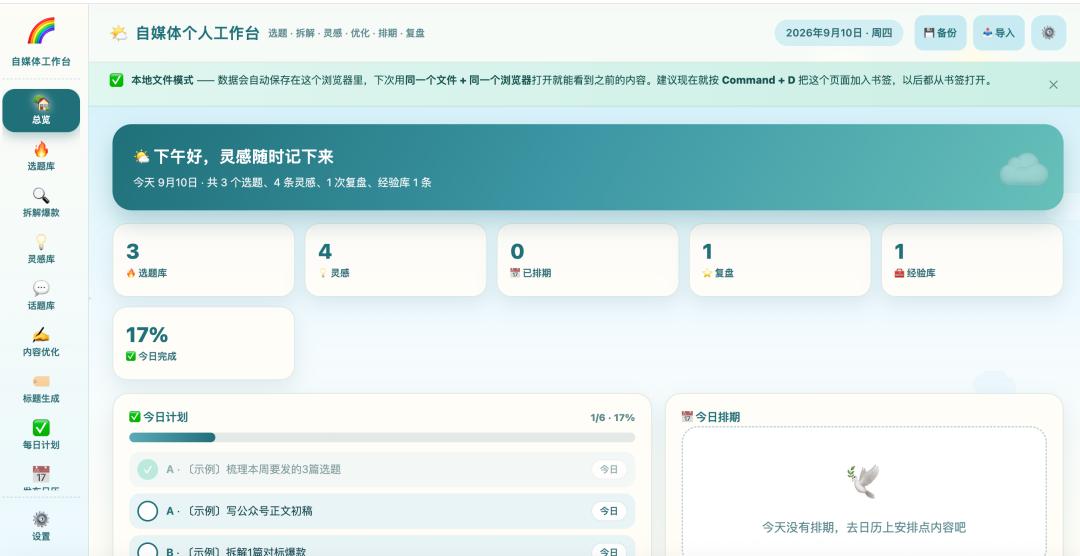Viewport: 1080px width, 556px height.
Task: Click 今日 tag on 梳理本周要发的3篇选题
Action: pyautogui.click(x=609, y=469)
